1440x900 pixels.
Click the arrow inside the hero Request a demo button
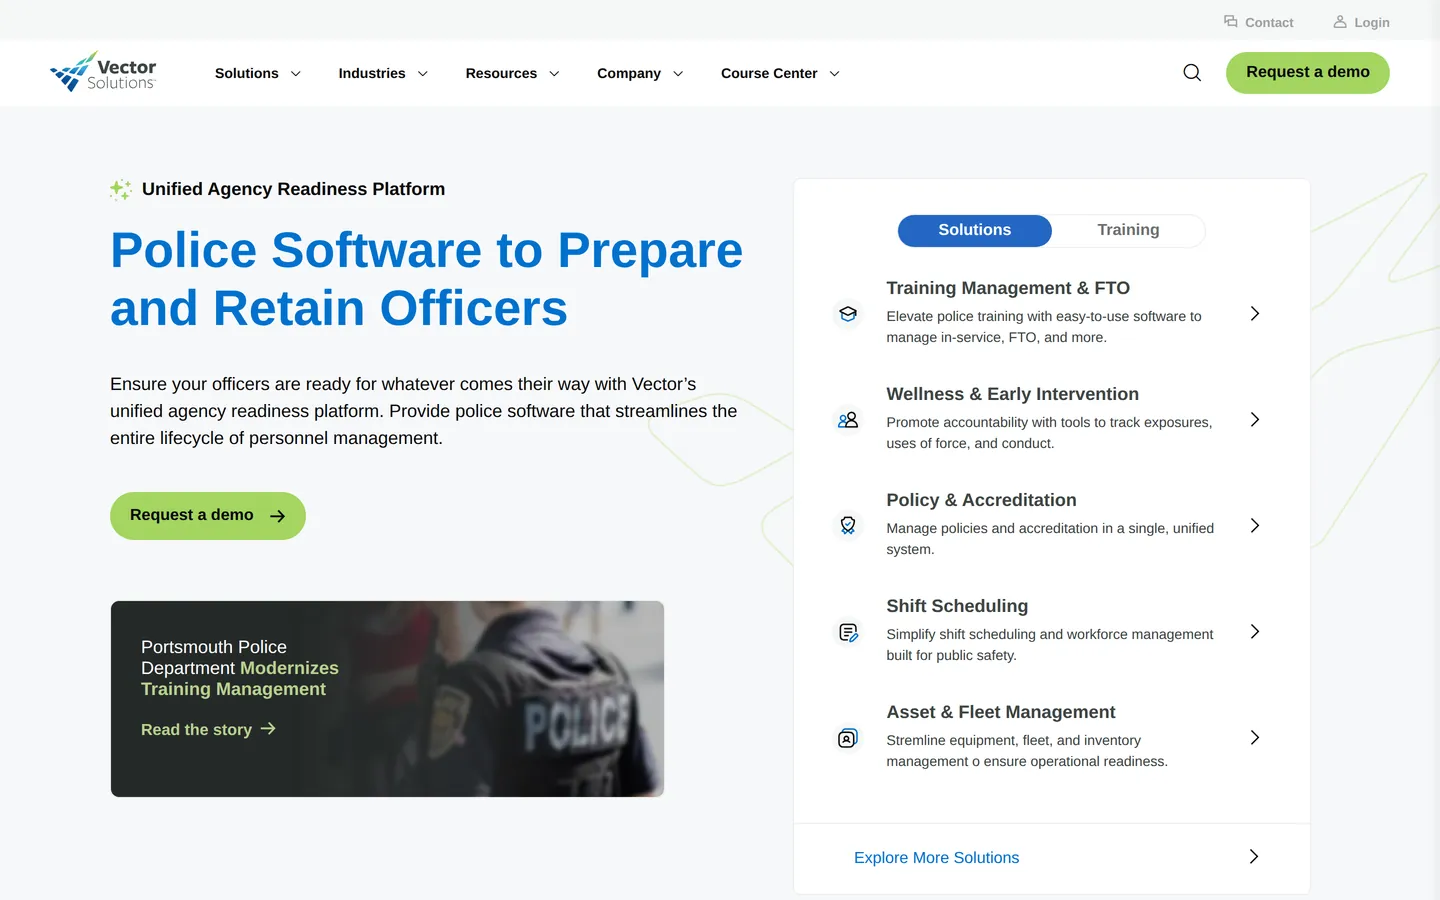(x=278, y=516)
